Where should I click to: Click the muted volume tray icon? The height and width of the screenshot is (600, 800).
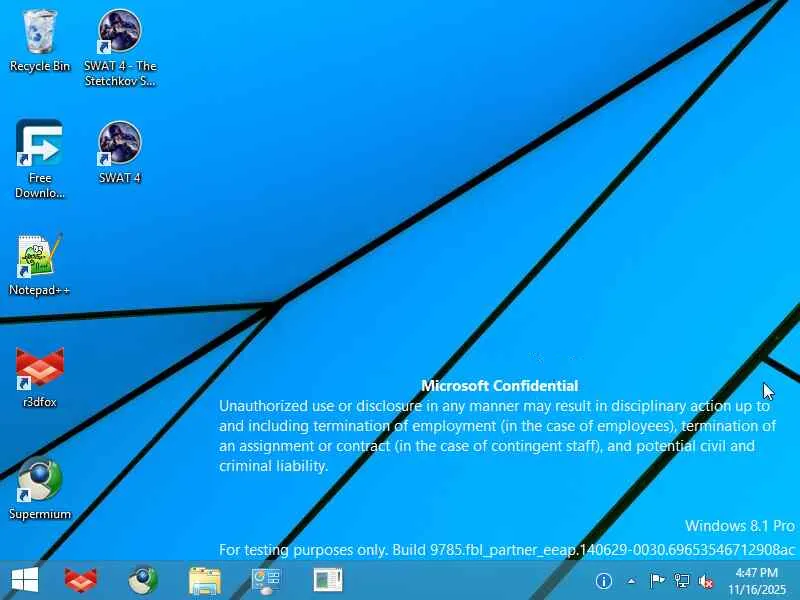[x=706, y=581]
